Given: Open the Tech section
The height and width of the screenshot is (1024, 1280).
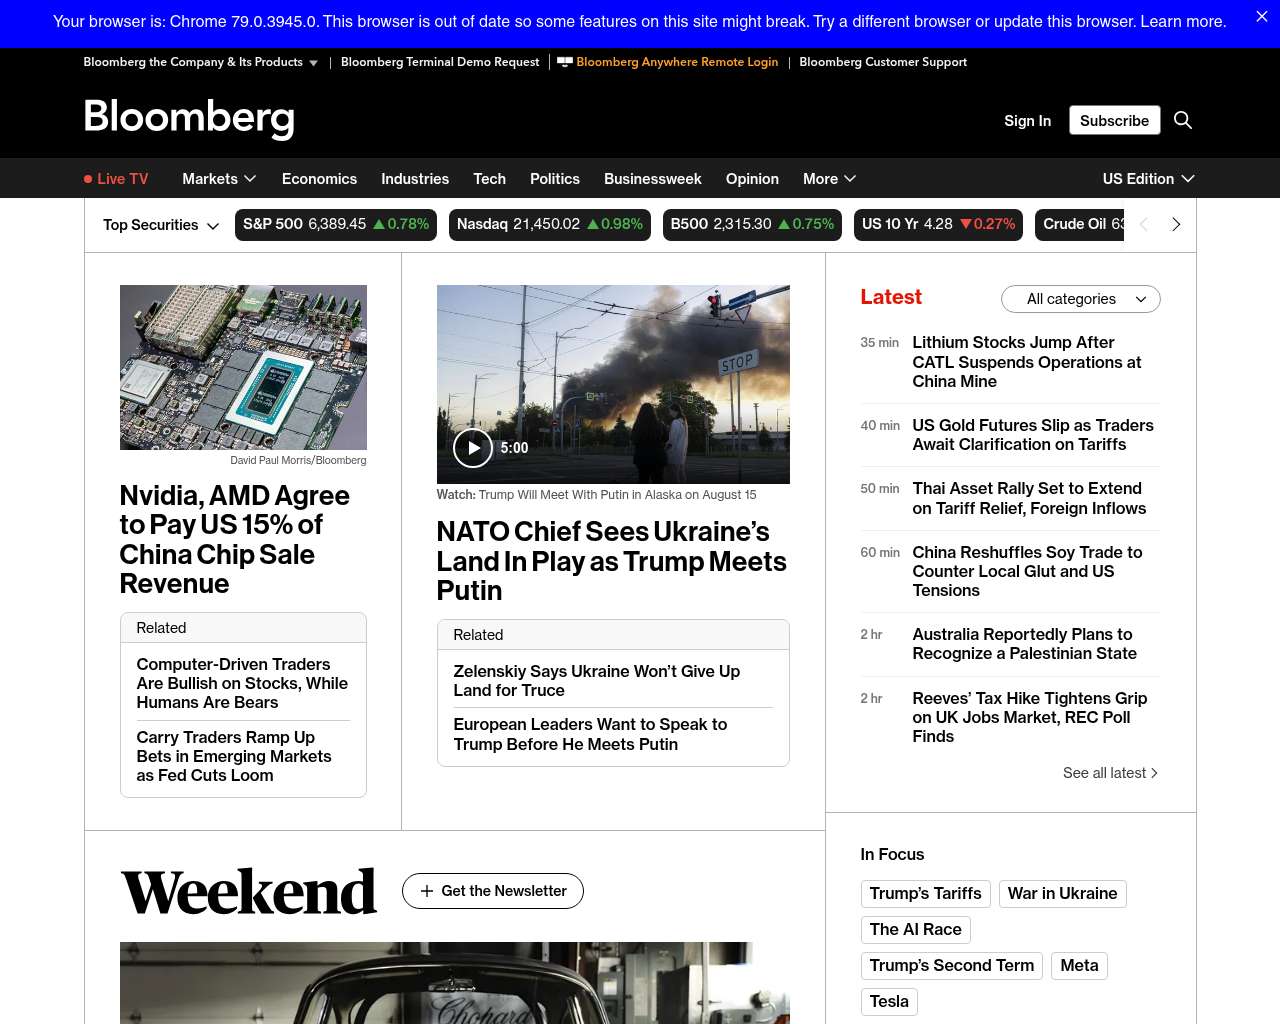Looking at the screenshot, I should (x=489, y=179).
